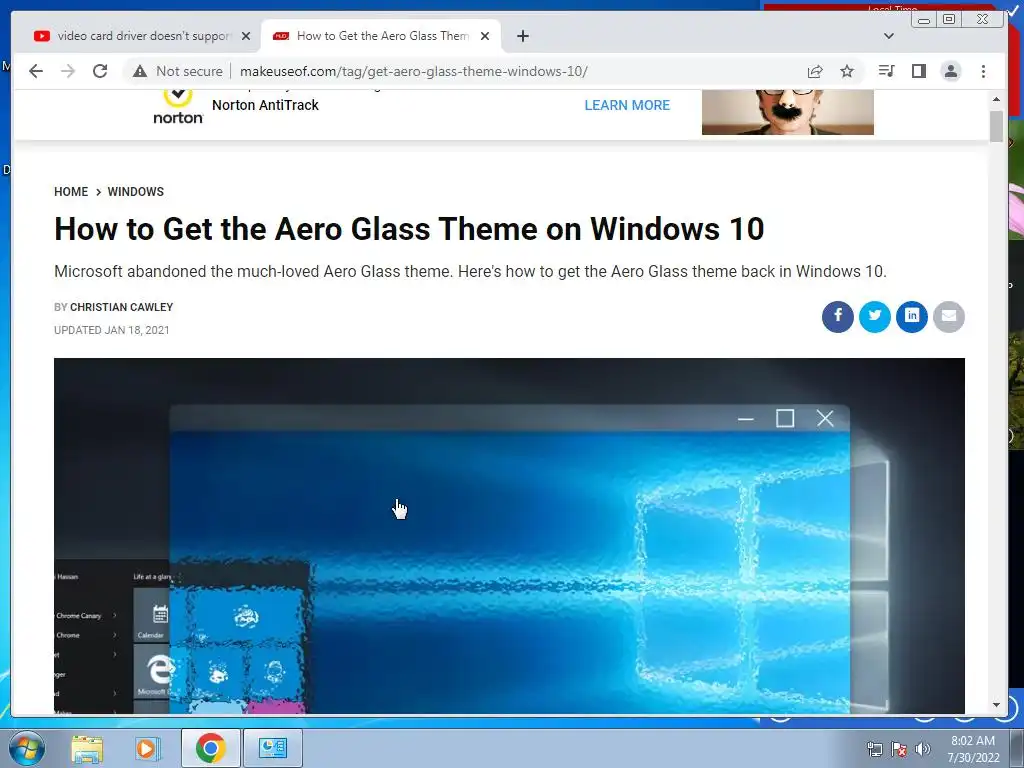This screenshot has width=1024, height=768.
Task: Go back to the previous page
Action: point(36,71)
